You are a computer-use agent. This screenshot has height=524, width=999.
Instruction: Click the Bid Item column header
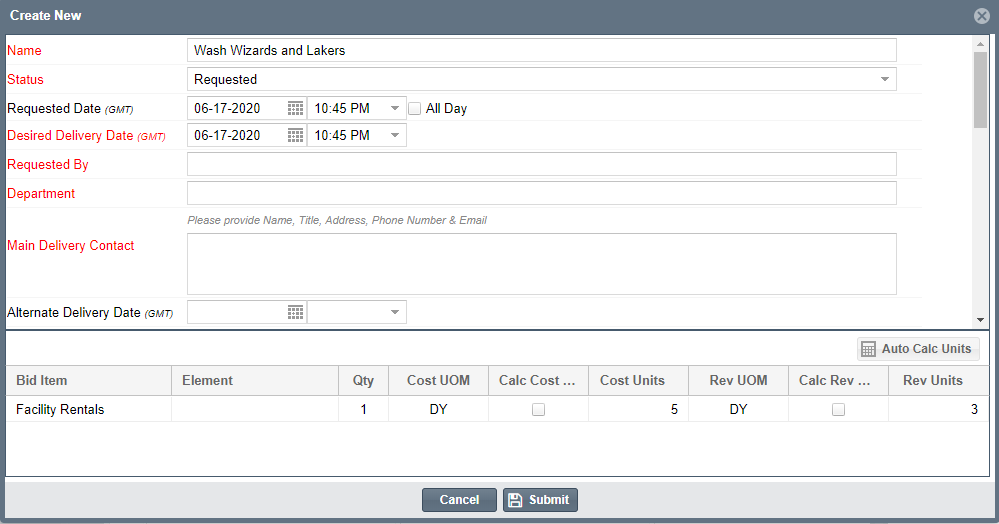(89, 381)
